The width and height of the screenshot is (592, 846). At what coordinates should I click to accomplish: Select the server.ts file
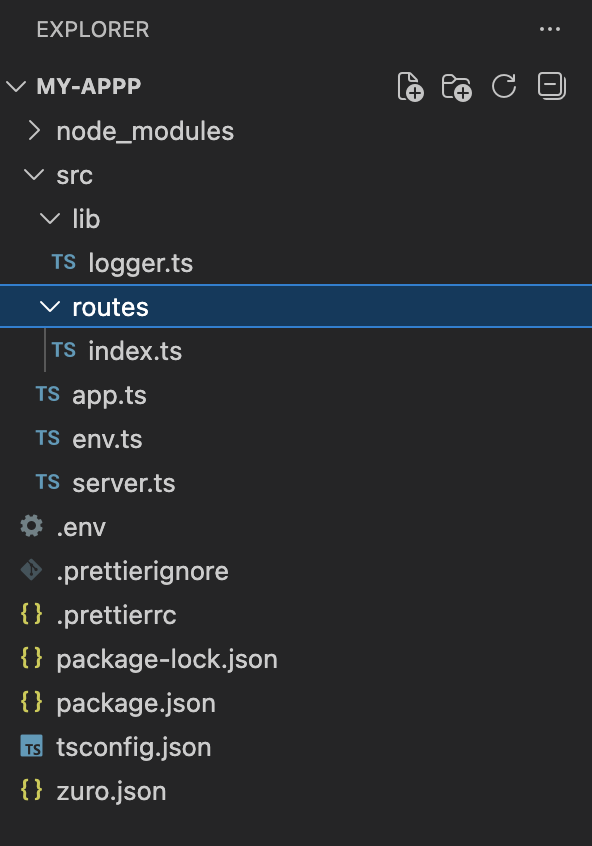pyautogui.click(x=123, y=483)
